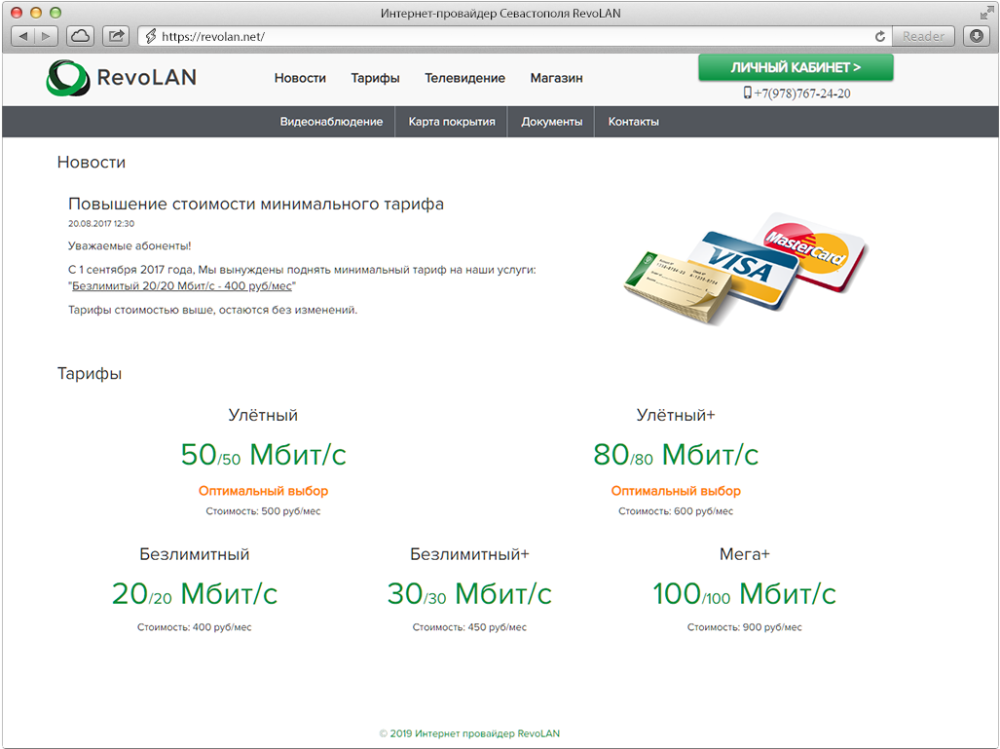Click the revolan.net address bar field

tap(500, 36)
